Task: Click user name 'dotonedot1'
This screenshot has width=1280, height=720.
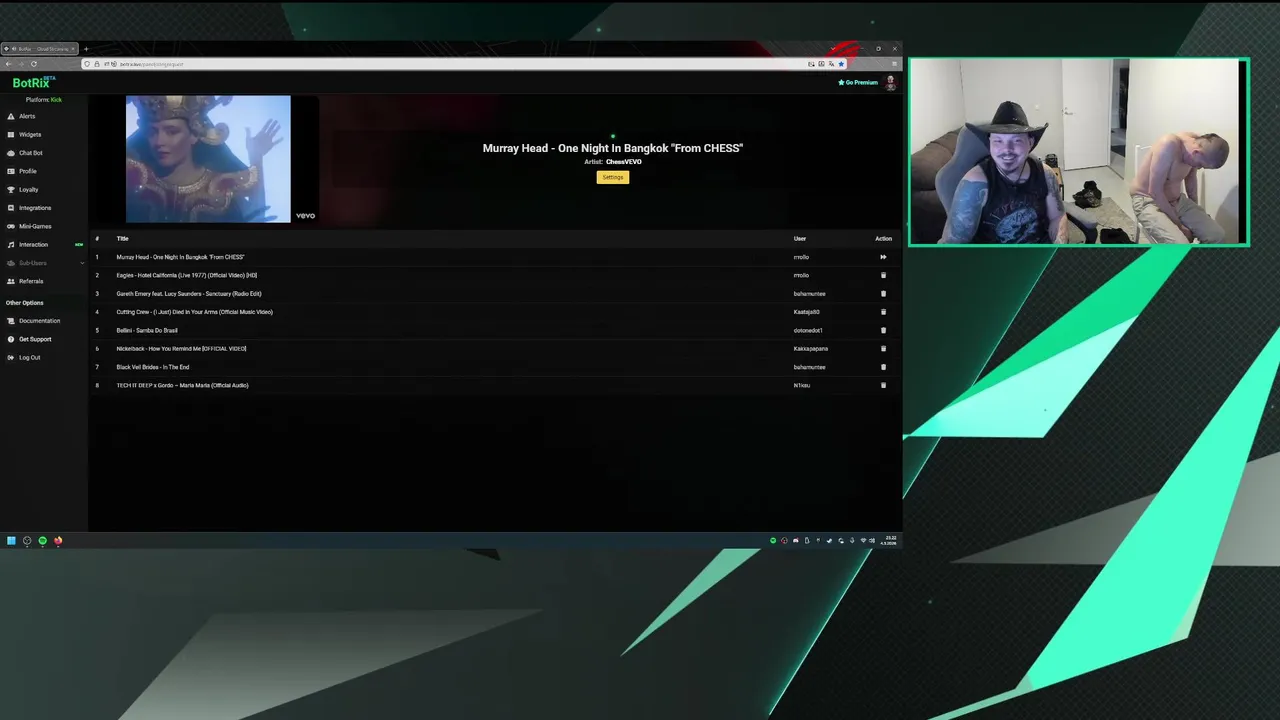Action: tap(808, 330)
